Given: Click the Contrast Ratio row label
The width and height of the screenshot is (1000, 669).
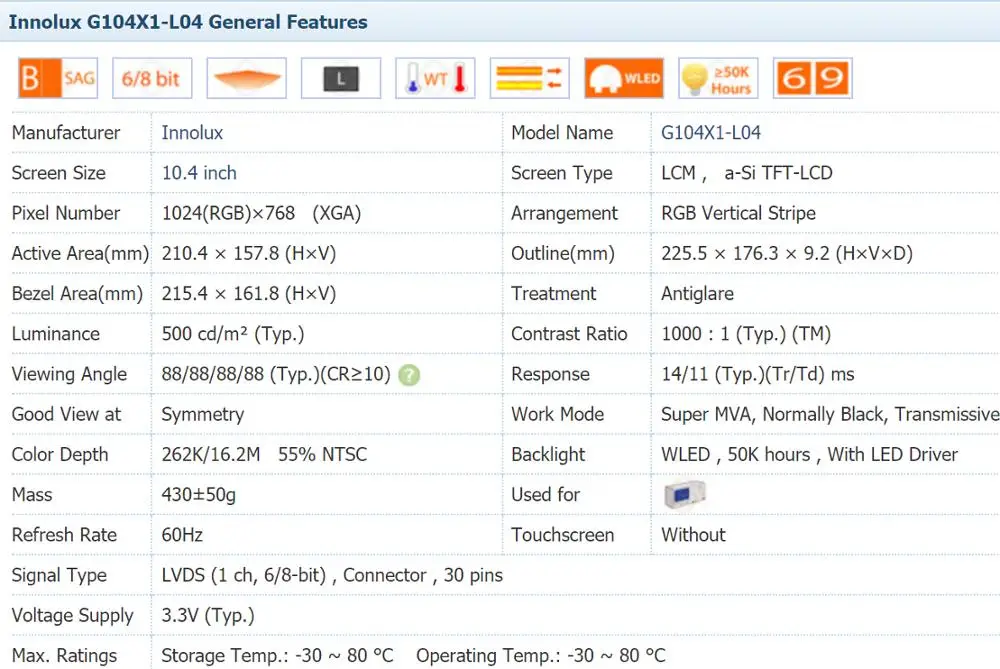Looking at the screenshot, I should pos(569,334).
